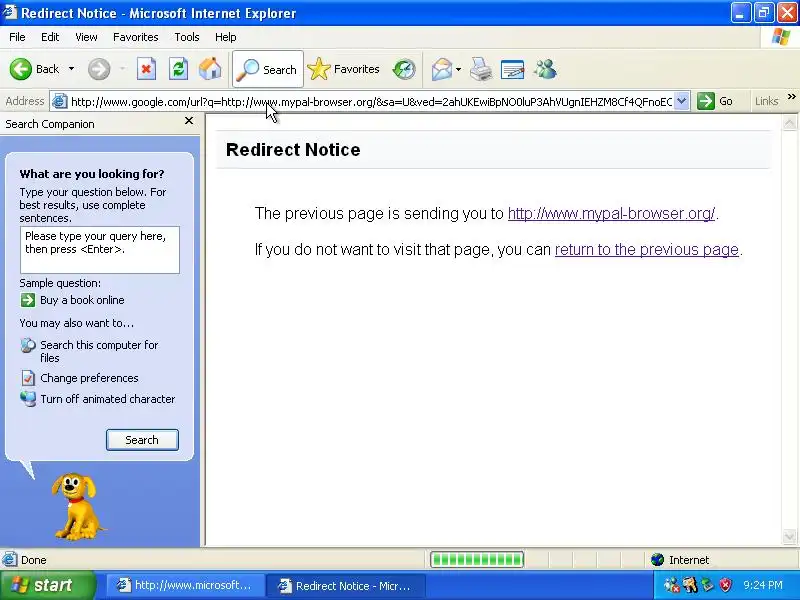Click the Windows flag logo throbber
Image resolution: width=800 pixels, height=600 pixels.
pyautogui.click(x=781, y=37)
